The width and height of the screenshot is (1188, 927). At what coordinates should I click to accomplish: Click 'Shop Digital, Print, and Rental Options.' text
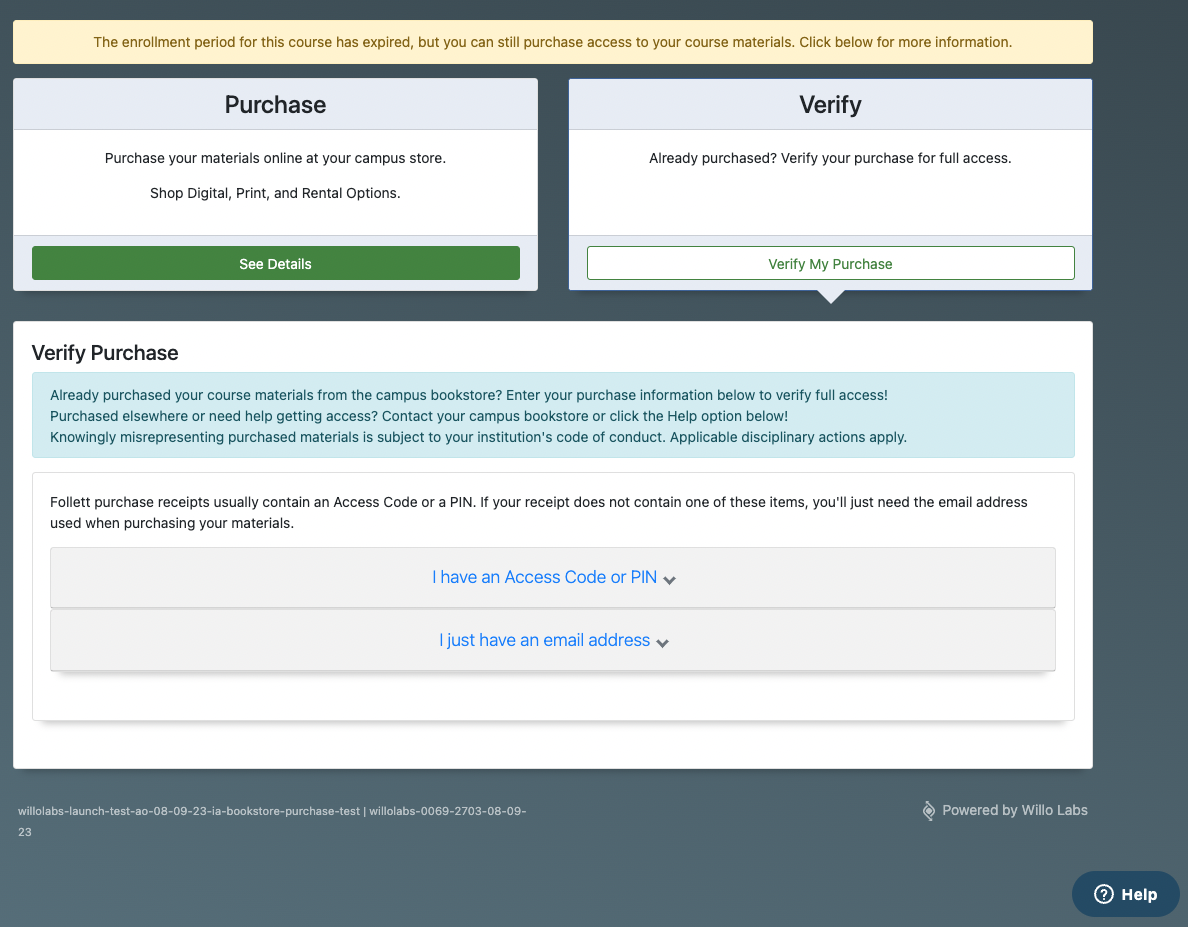point(275,193)
